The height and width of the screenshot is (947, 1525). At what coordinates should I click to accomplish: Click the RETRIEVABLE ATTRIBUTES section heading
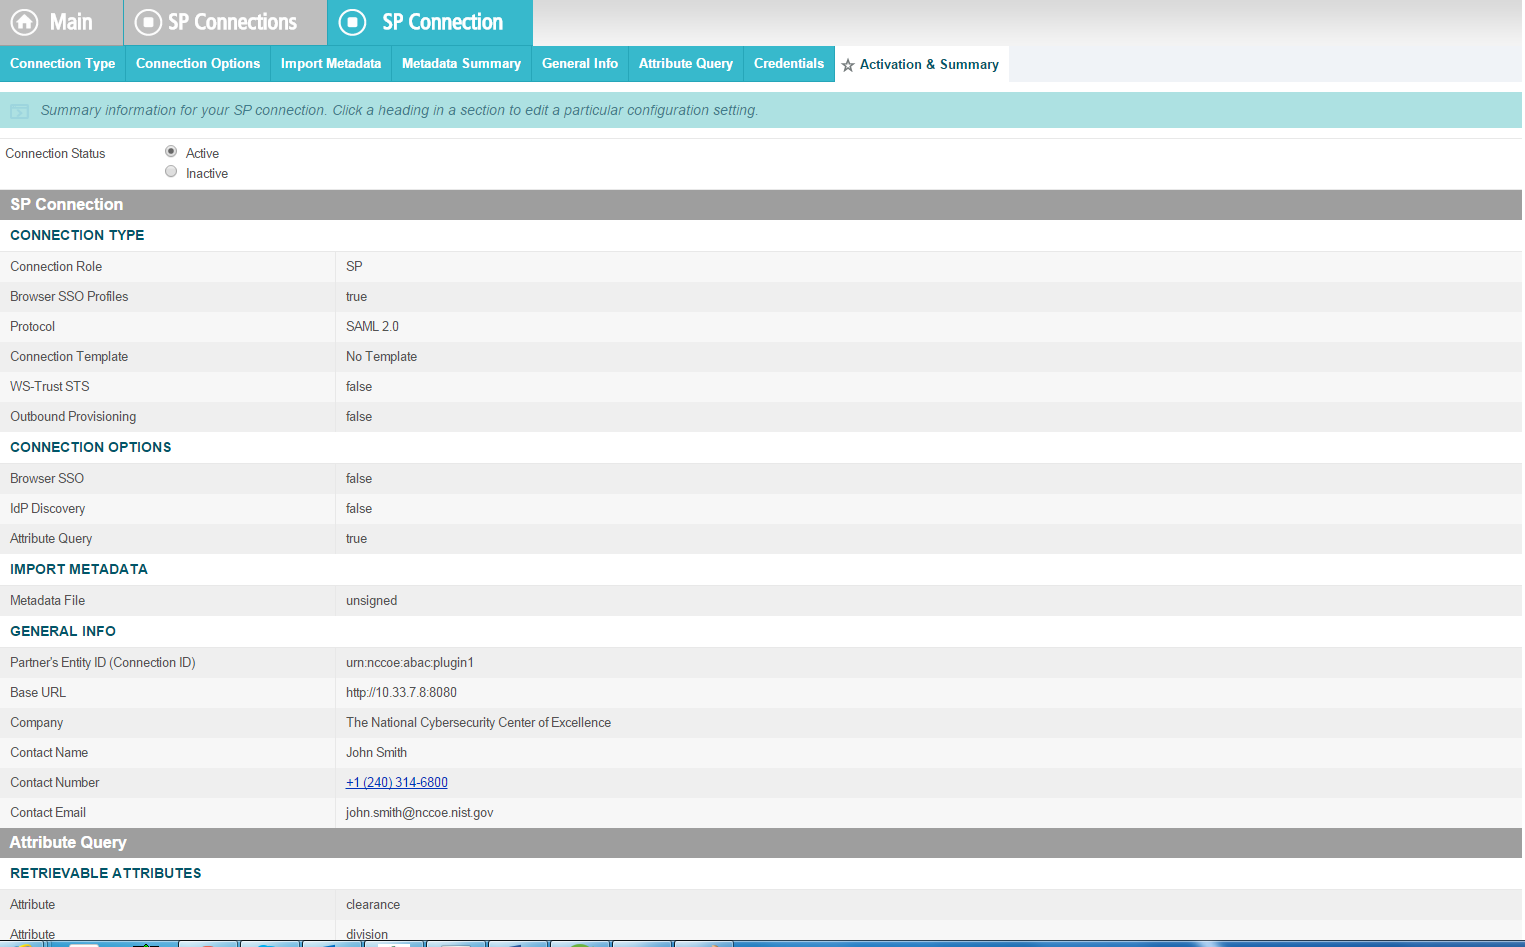click(105, 874)
